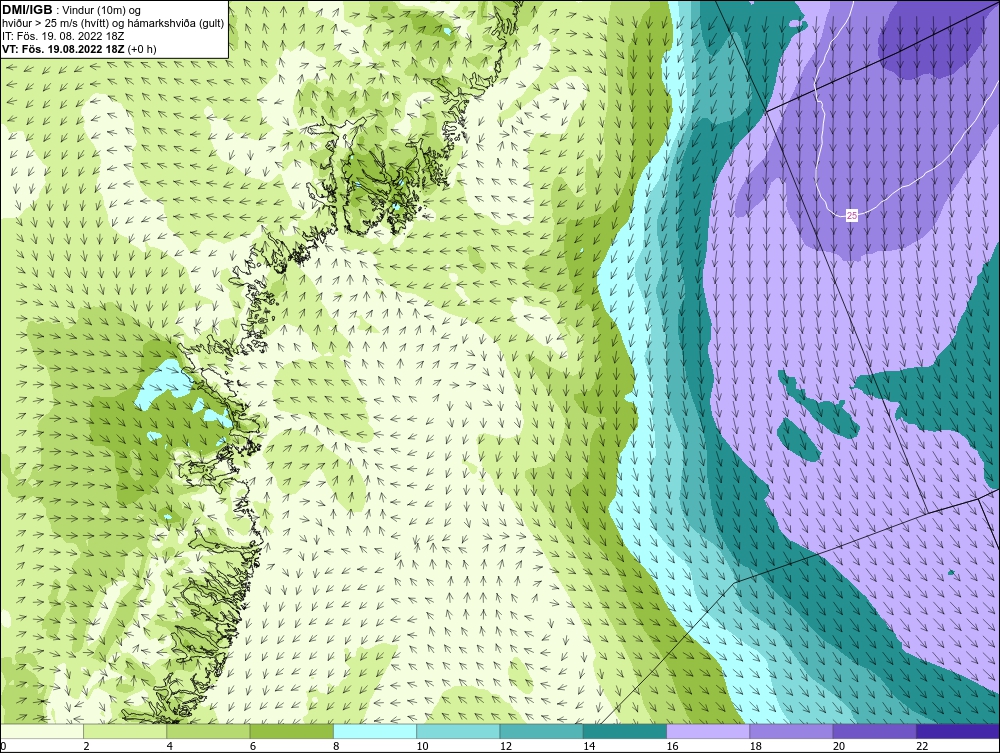Click the "6" label on the colour scale
The height and width of the screenshot is (753, 1000).
tap(253, 746)
